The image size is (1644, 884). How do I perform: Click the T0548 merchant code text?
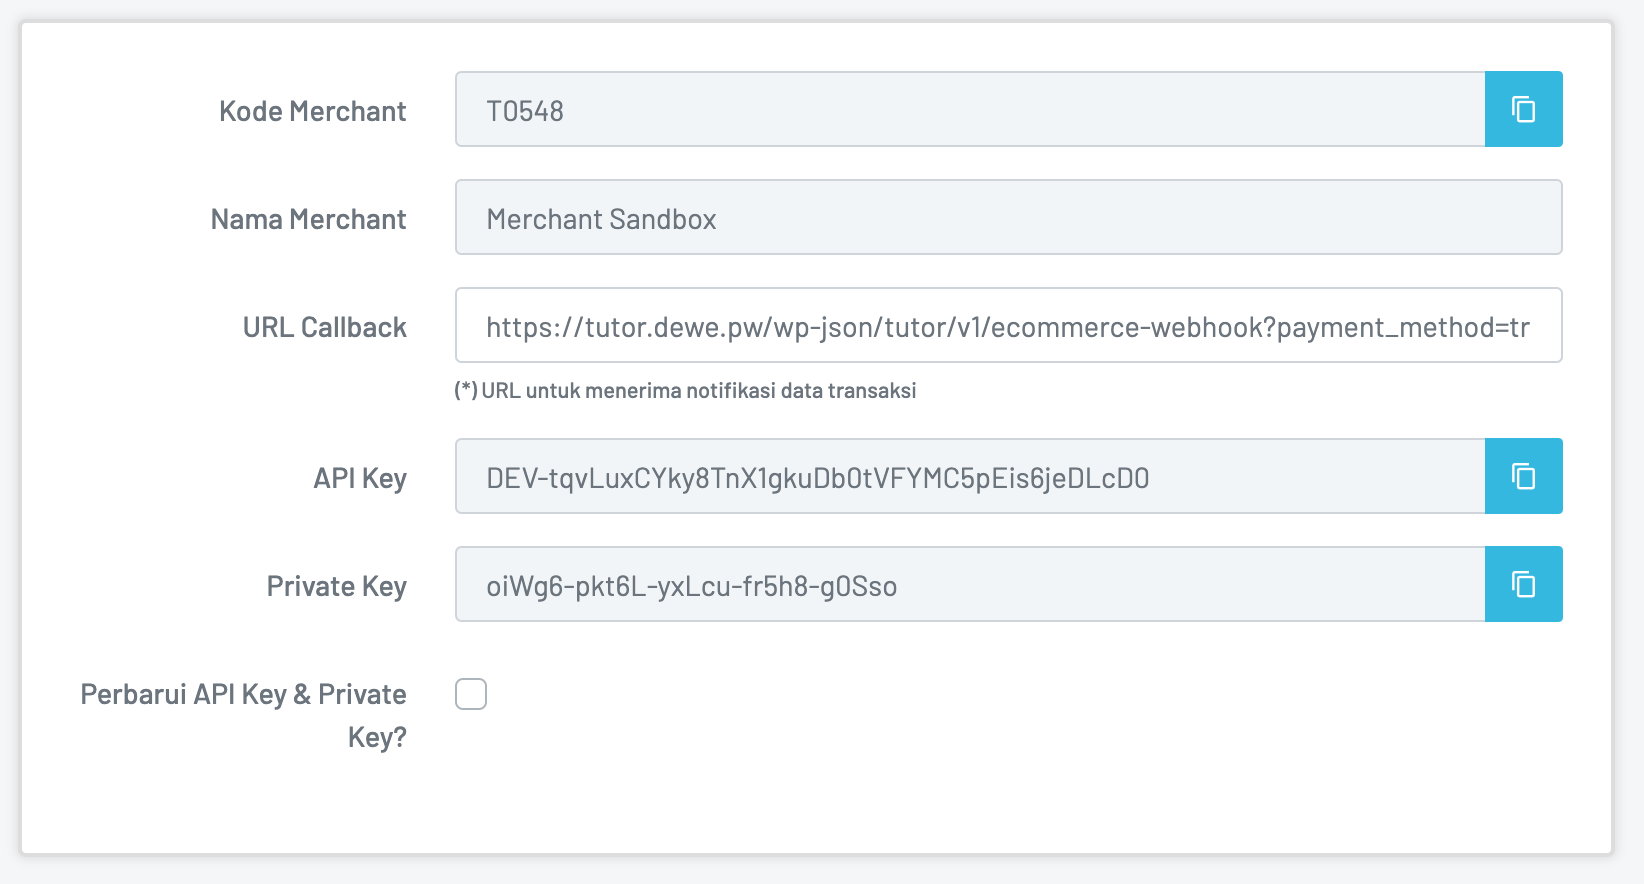pyautogui.click(x=525, y=111)
